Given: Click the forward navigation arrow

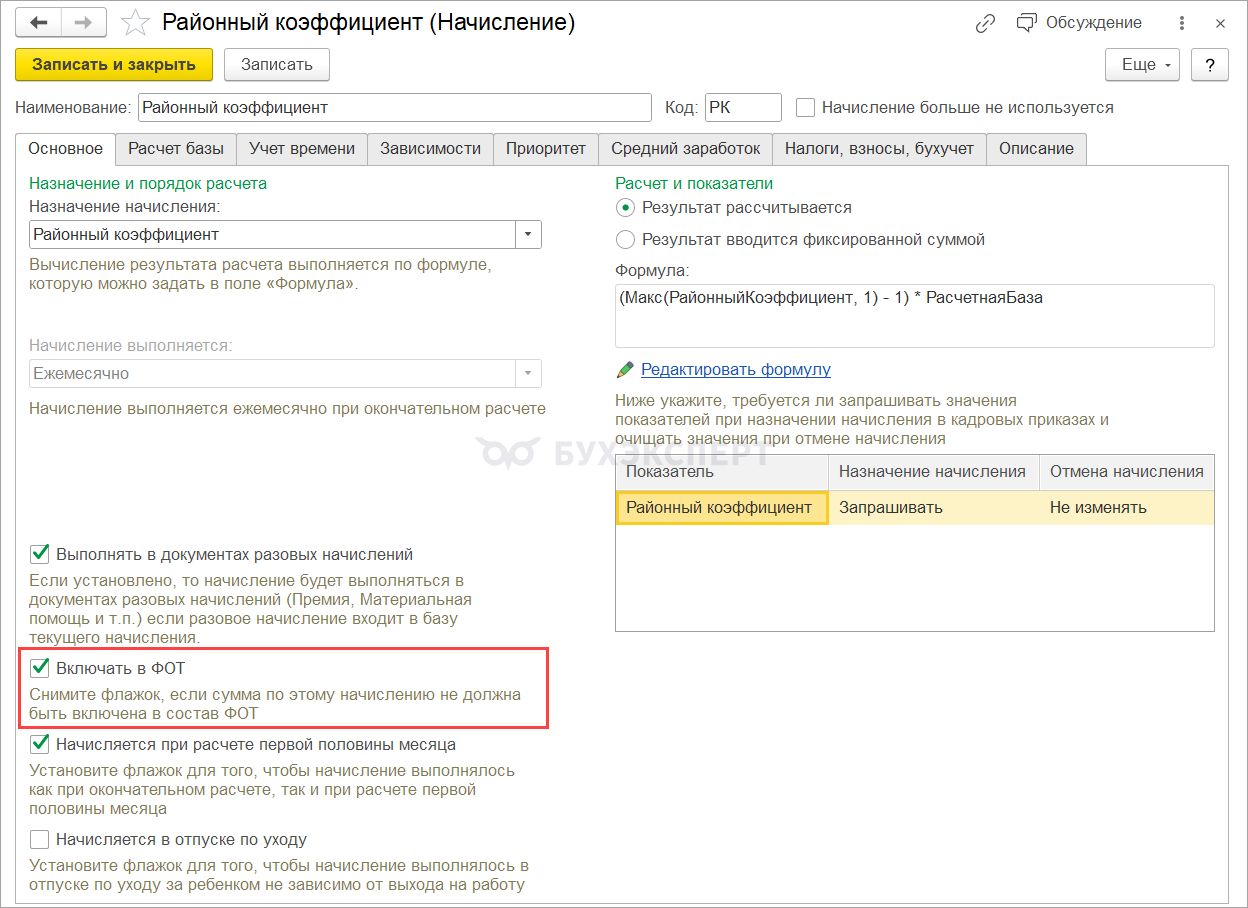Looking at the screenshot, I should pyautogui.click(x=86, y=23).
